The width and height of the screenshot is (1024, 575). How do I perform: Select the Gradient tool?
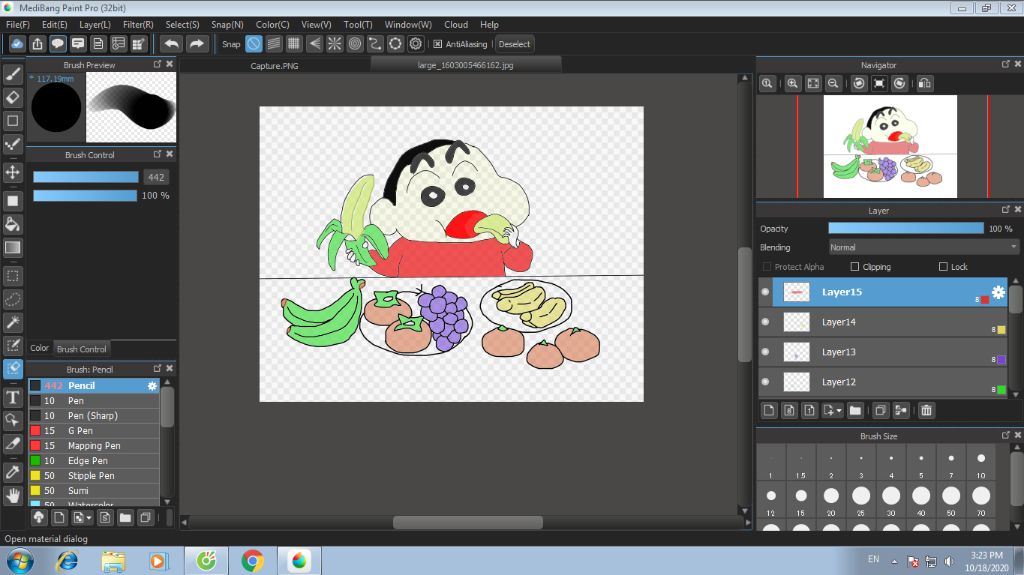12,248
